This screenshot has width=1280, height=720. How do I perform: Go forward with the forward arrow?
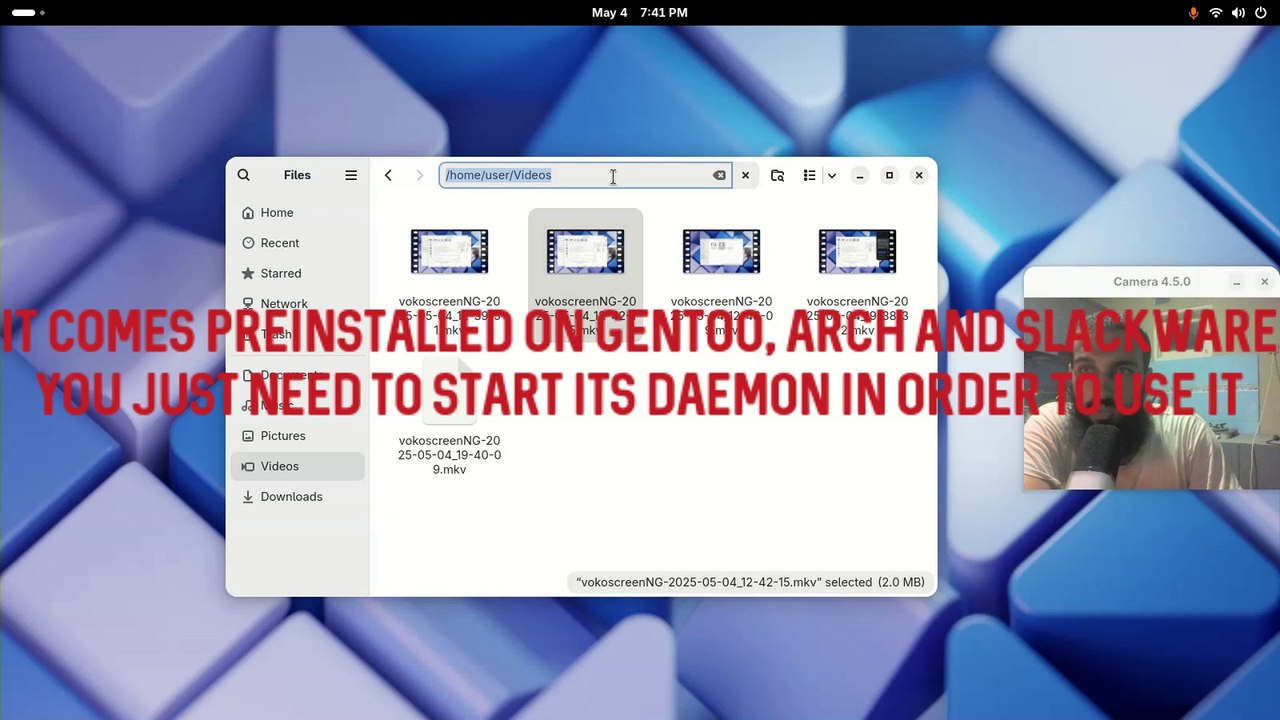(x=420, y=175)
